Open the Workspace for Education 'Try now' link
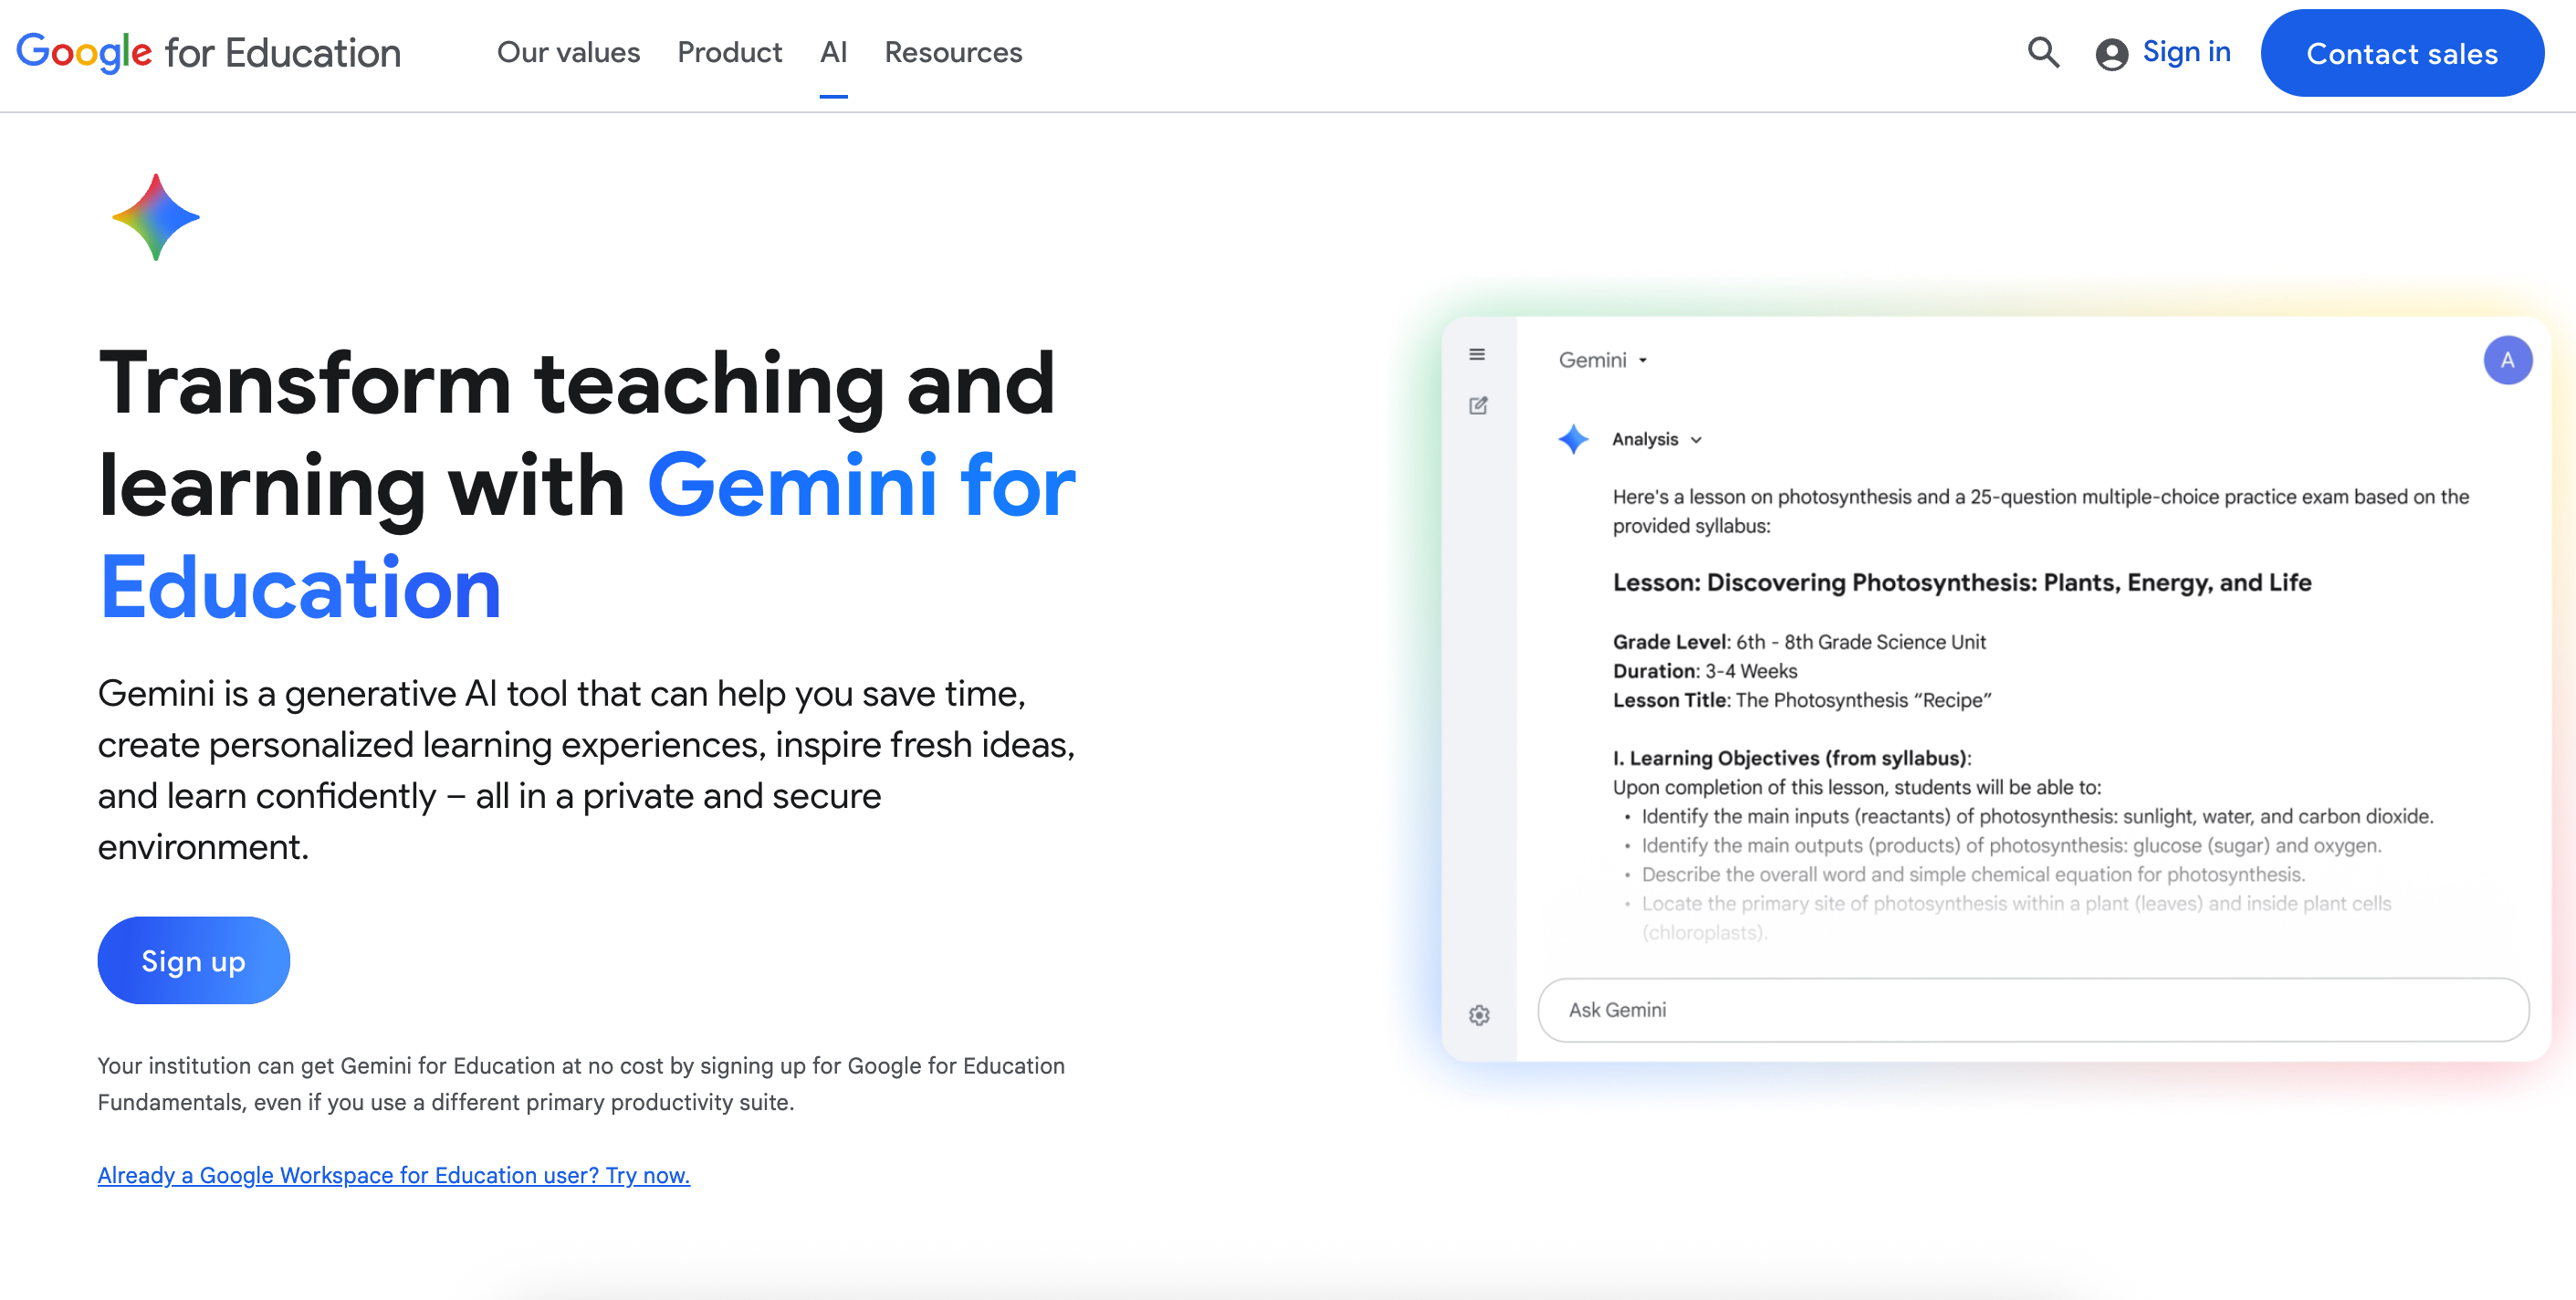This screenshot has height=1300, width=2576. click(393, 1175)
